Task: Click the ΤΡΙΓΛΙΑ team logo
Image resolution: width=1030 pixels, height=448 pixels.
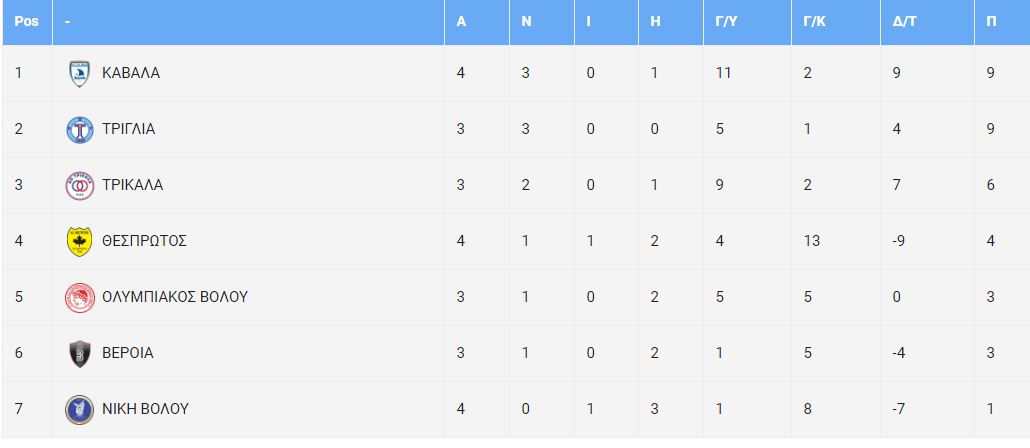Action: tap(79, 129)
